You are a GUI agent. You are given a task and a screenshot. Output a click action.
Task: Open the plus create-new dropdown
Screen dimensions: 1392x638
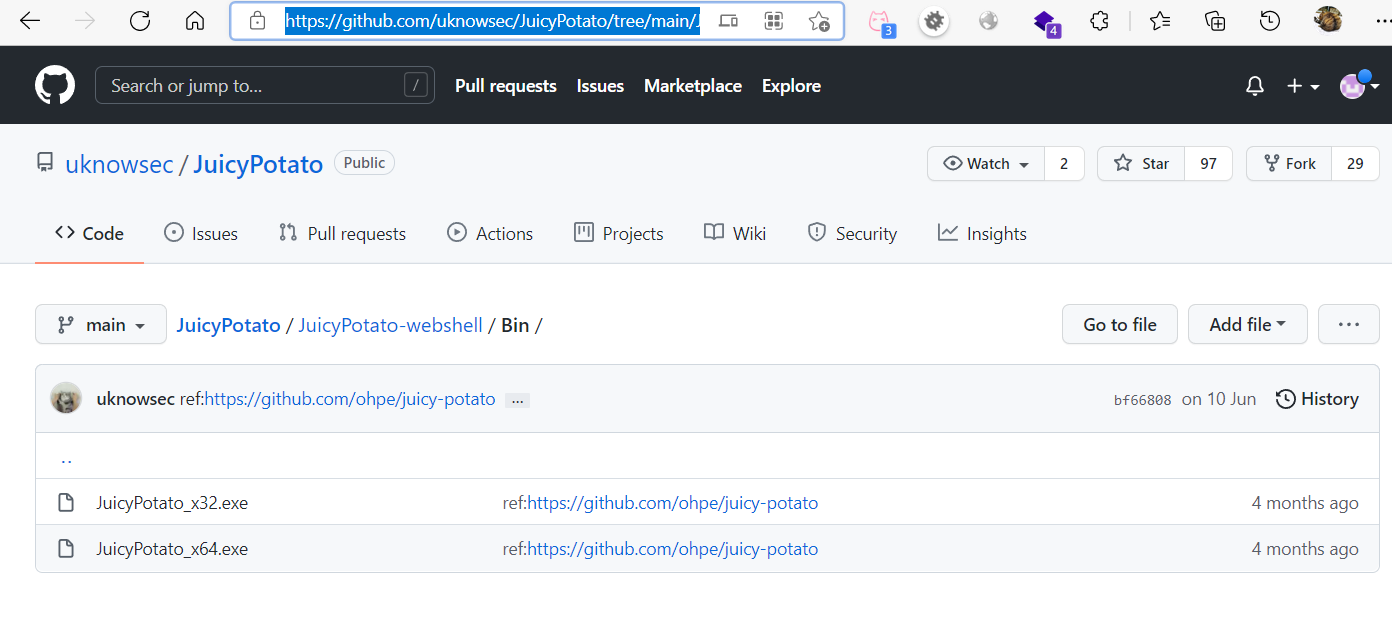tap(1303, 86)
